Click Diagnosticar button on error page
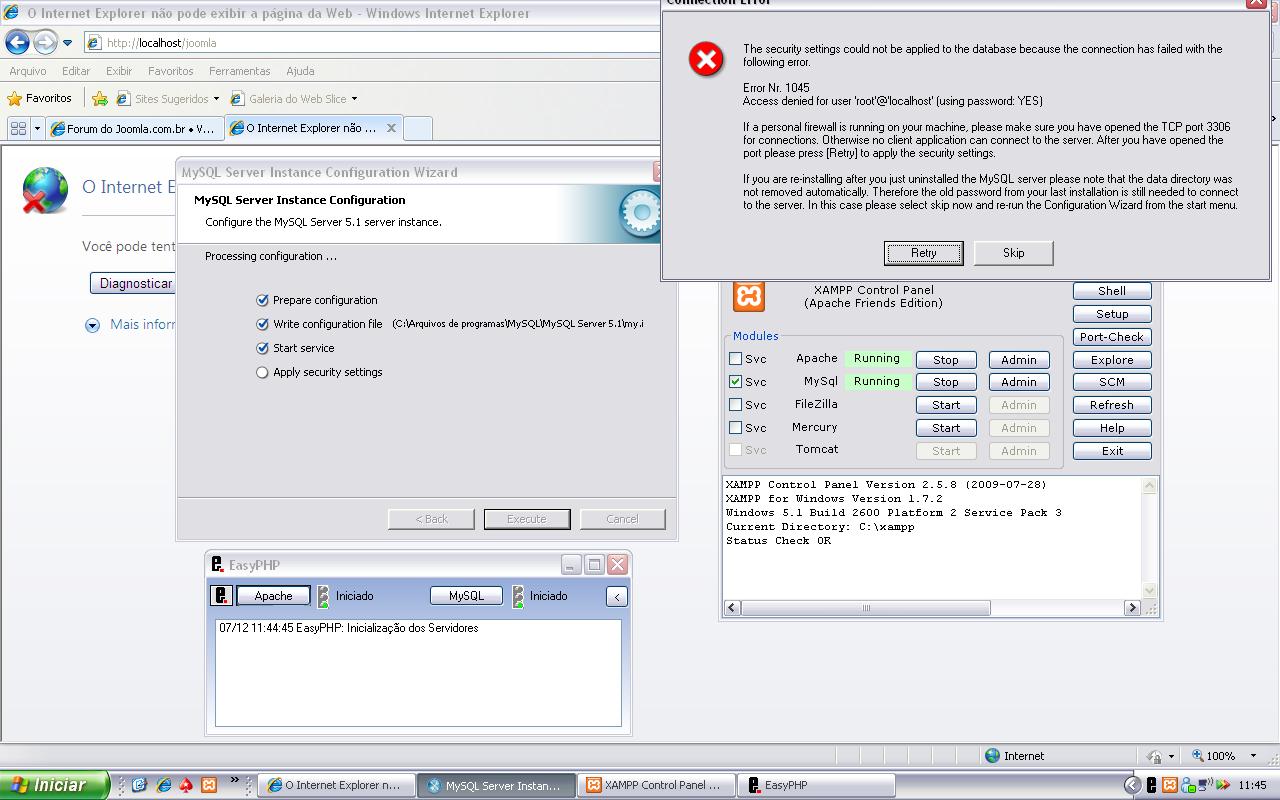 134,283
